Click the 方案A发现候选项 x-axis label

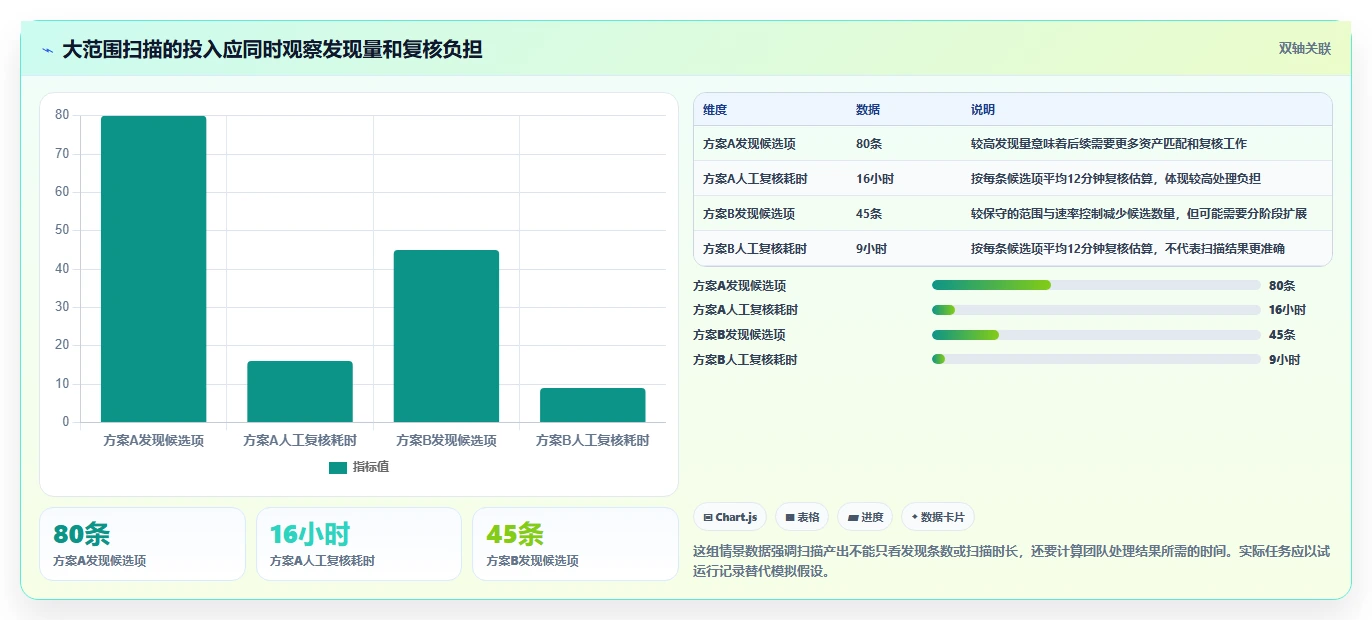[x=154, y=440]
